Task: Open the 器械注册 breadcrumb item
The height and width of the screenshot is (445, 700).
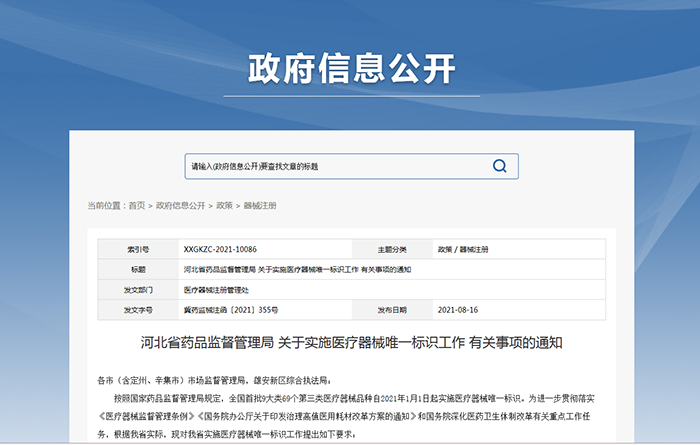Action: (x=260, y=205)
